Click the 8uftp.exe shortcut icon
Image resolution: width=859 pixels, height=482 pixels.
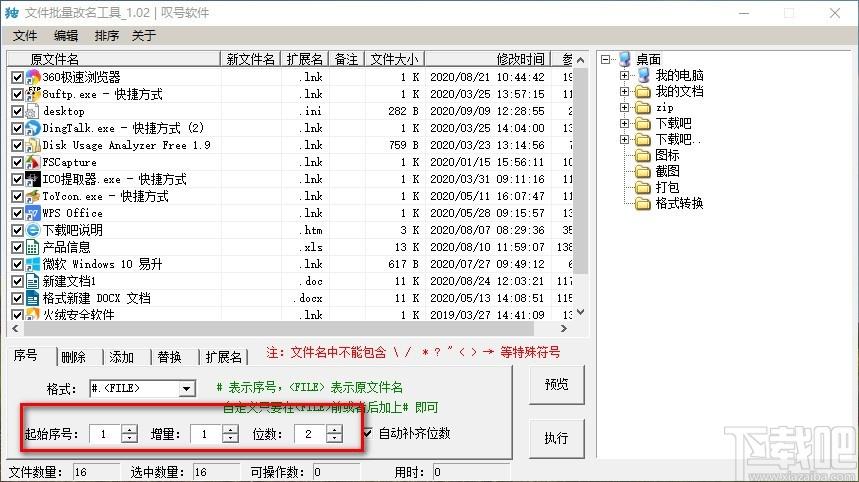click(33, 94)
